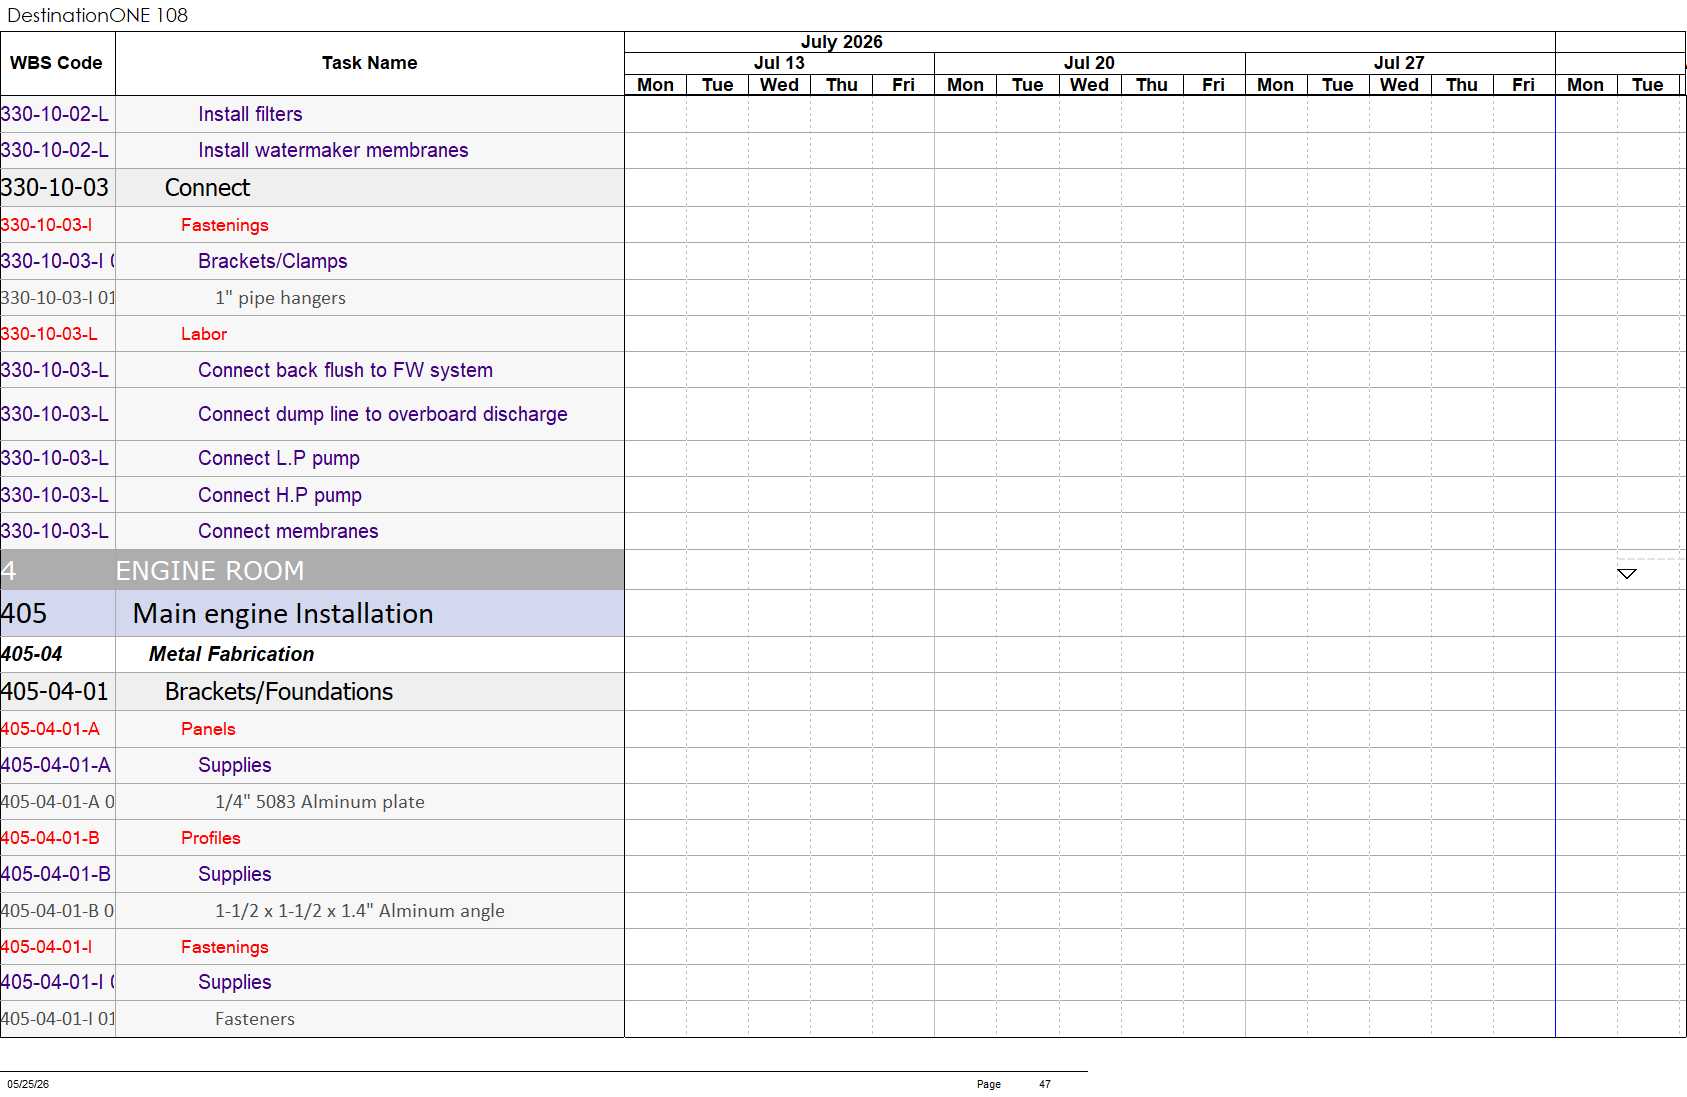Select the Jul 27 week header
The image size is (1687, 1097).
tap(1399, 63)
